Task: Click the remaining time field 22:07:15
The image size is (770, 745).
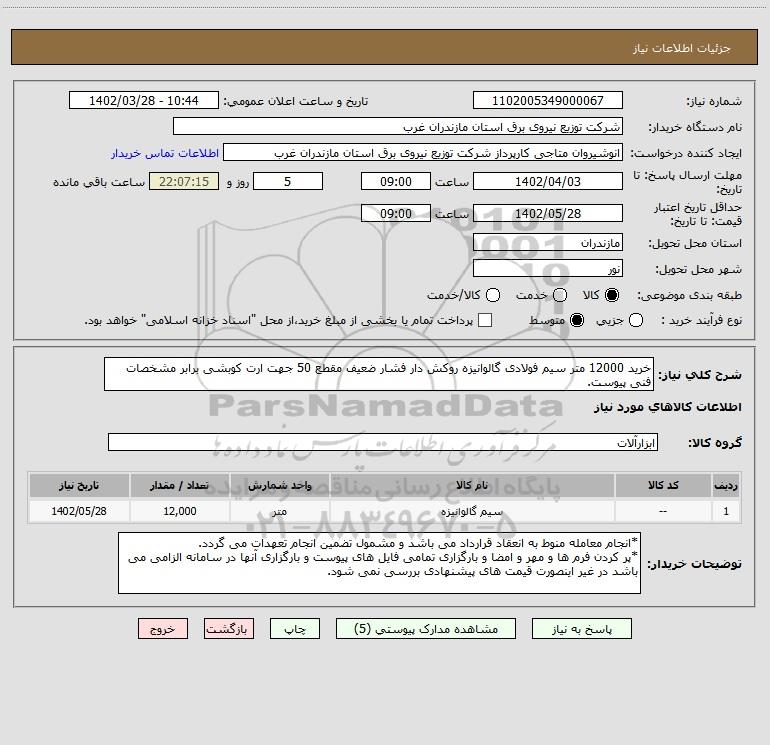Action: tap(184, 181)
